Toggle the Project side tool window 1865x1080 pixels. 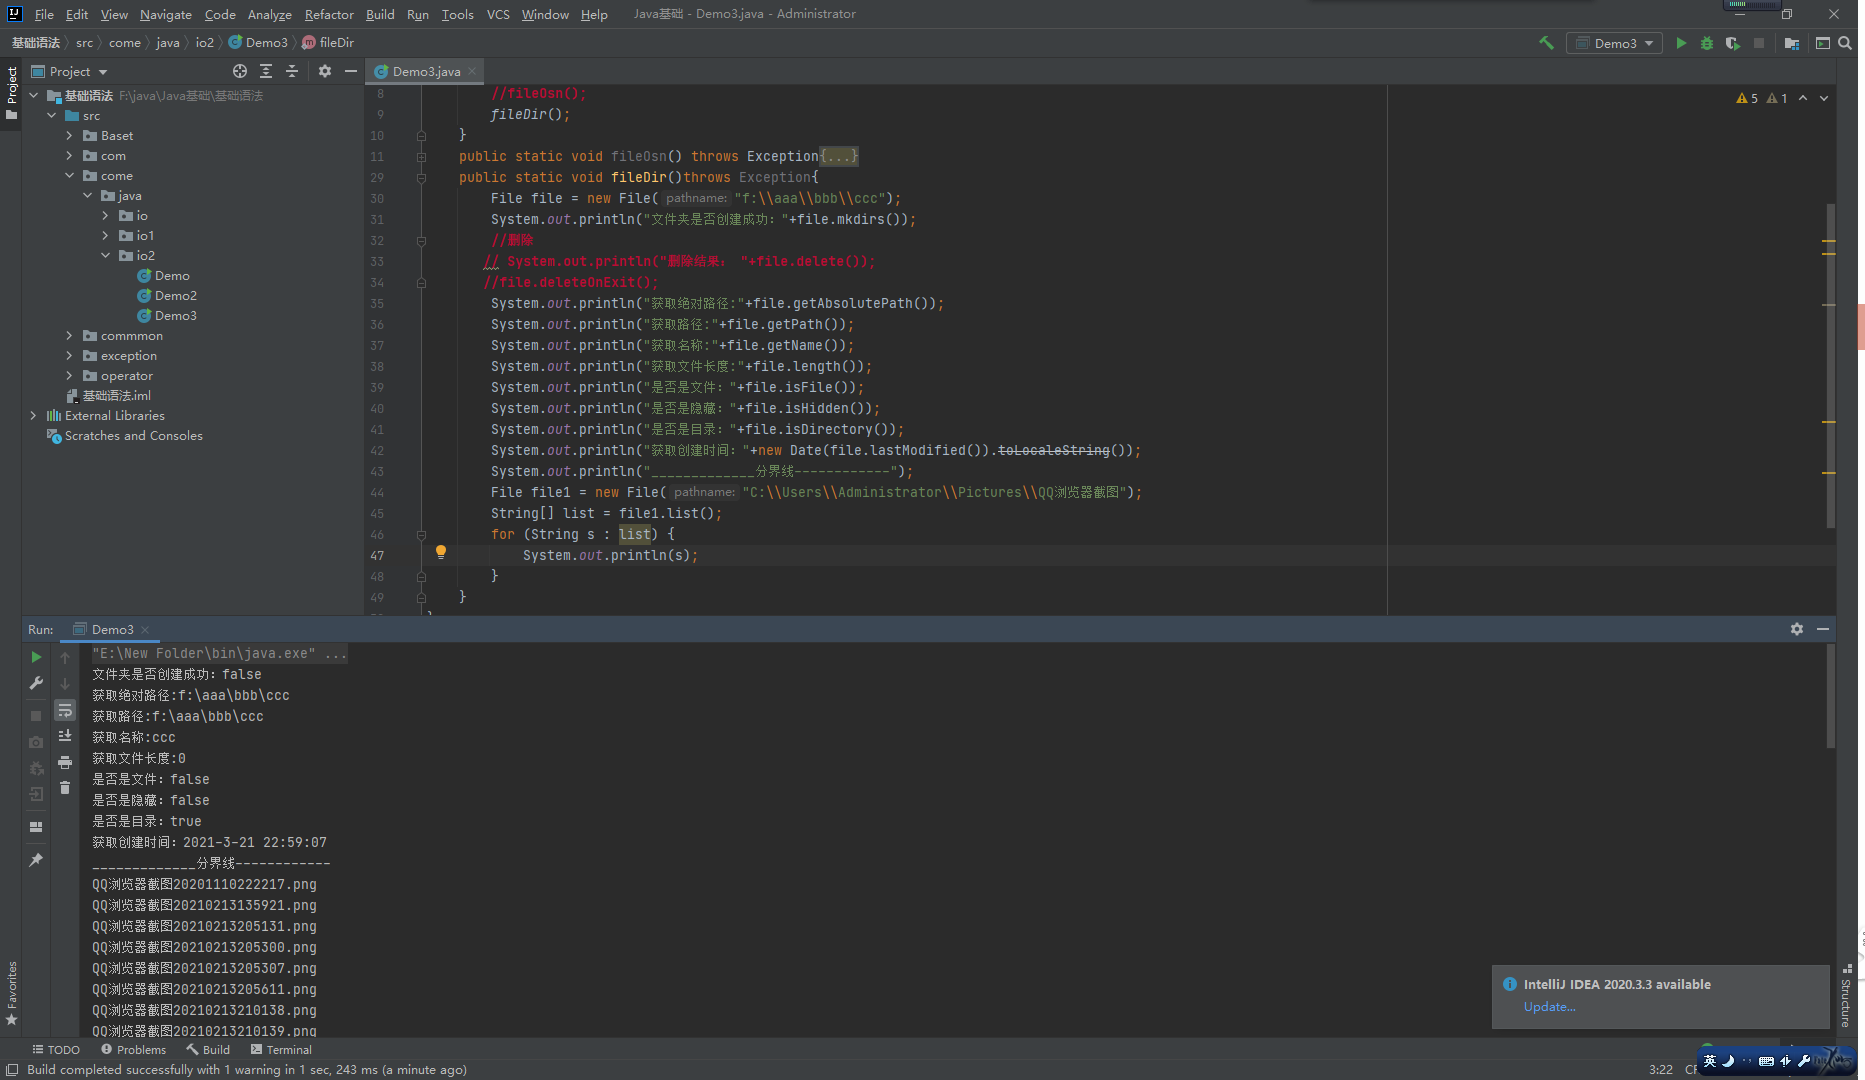[11, 93]
